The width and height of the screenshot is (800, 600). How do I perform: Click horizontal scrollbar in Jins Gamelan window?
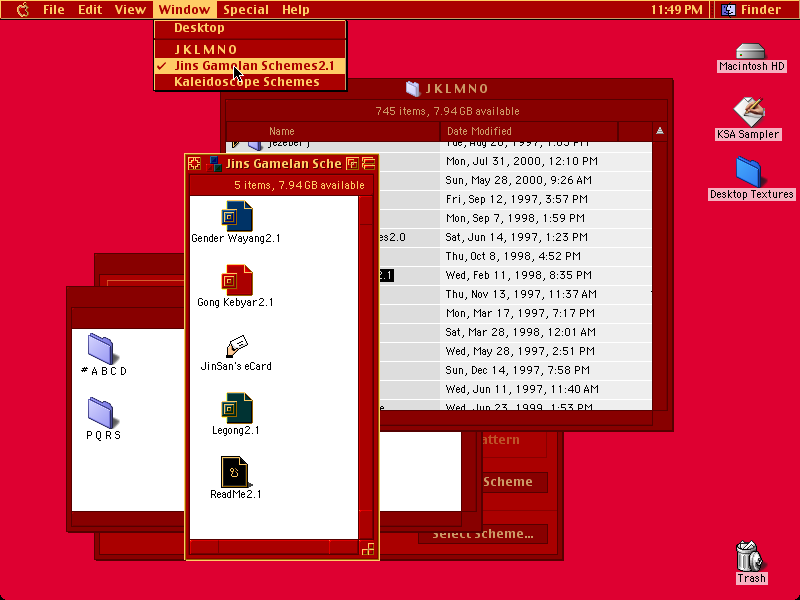pyautogui.click(x=273, y=547)
